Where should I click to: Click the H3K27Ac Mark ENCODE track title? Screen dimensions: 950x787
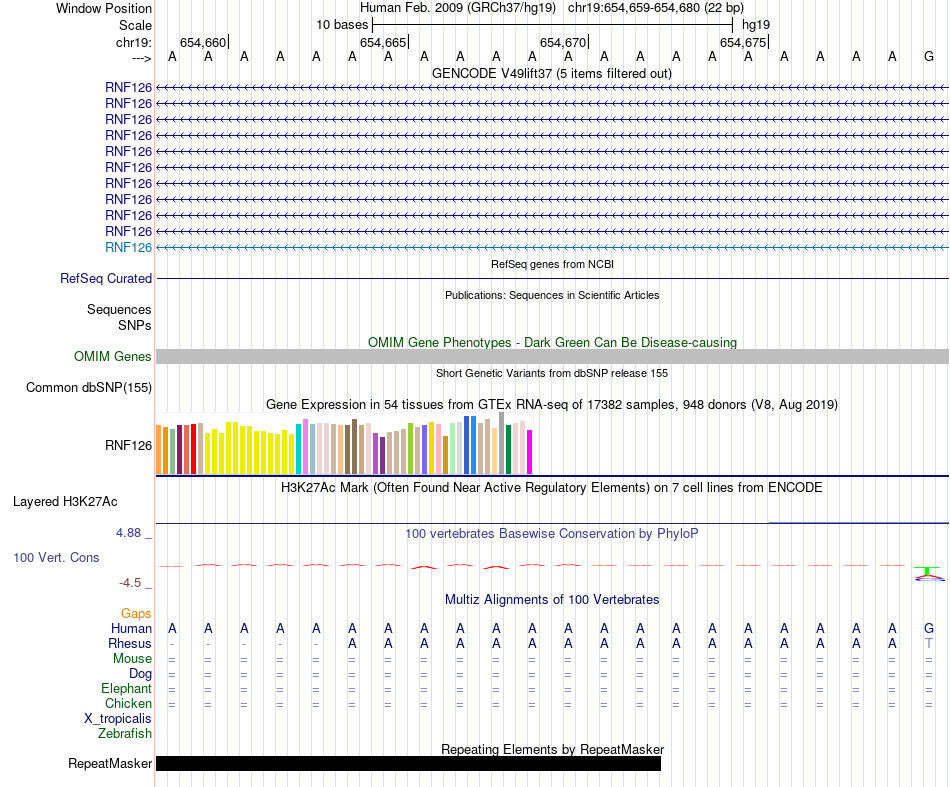[x=552, y=488]
